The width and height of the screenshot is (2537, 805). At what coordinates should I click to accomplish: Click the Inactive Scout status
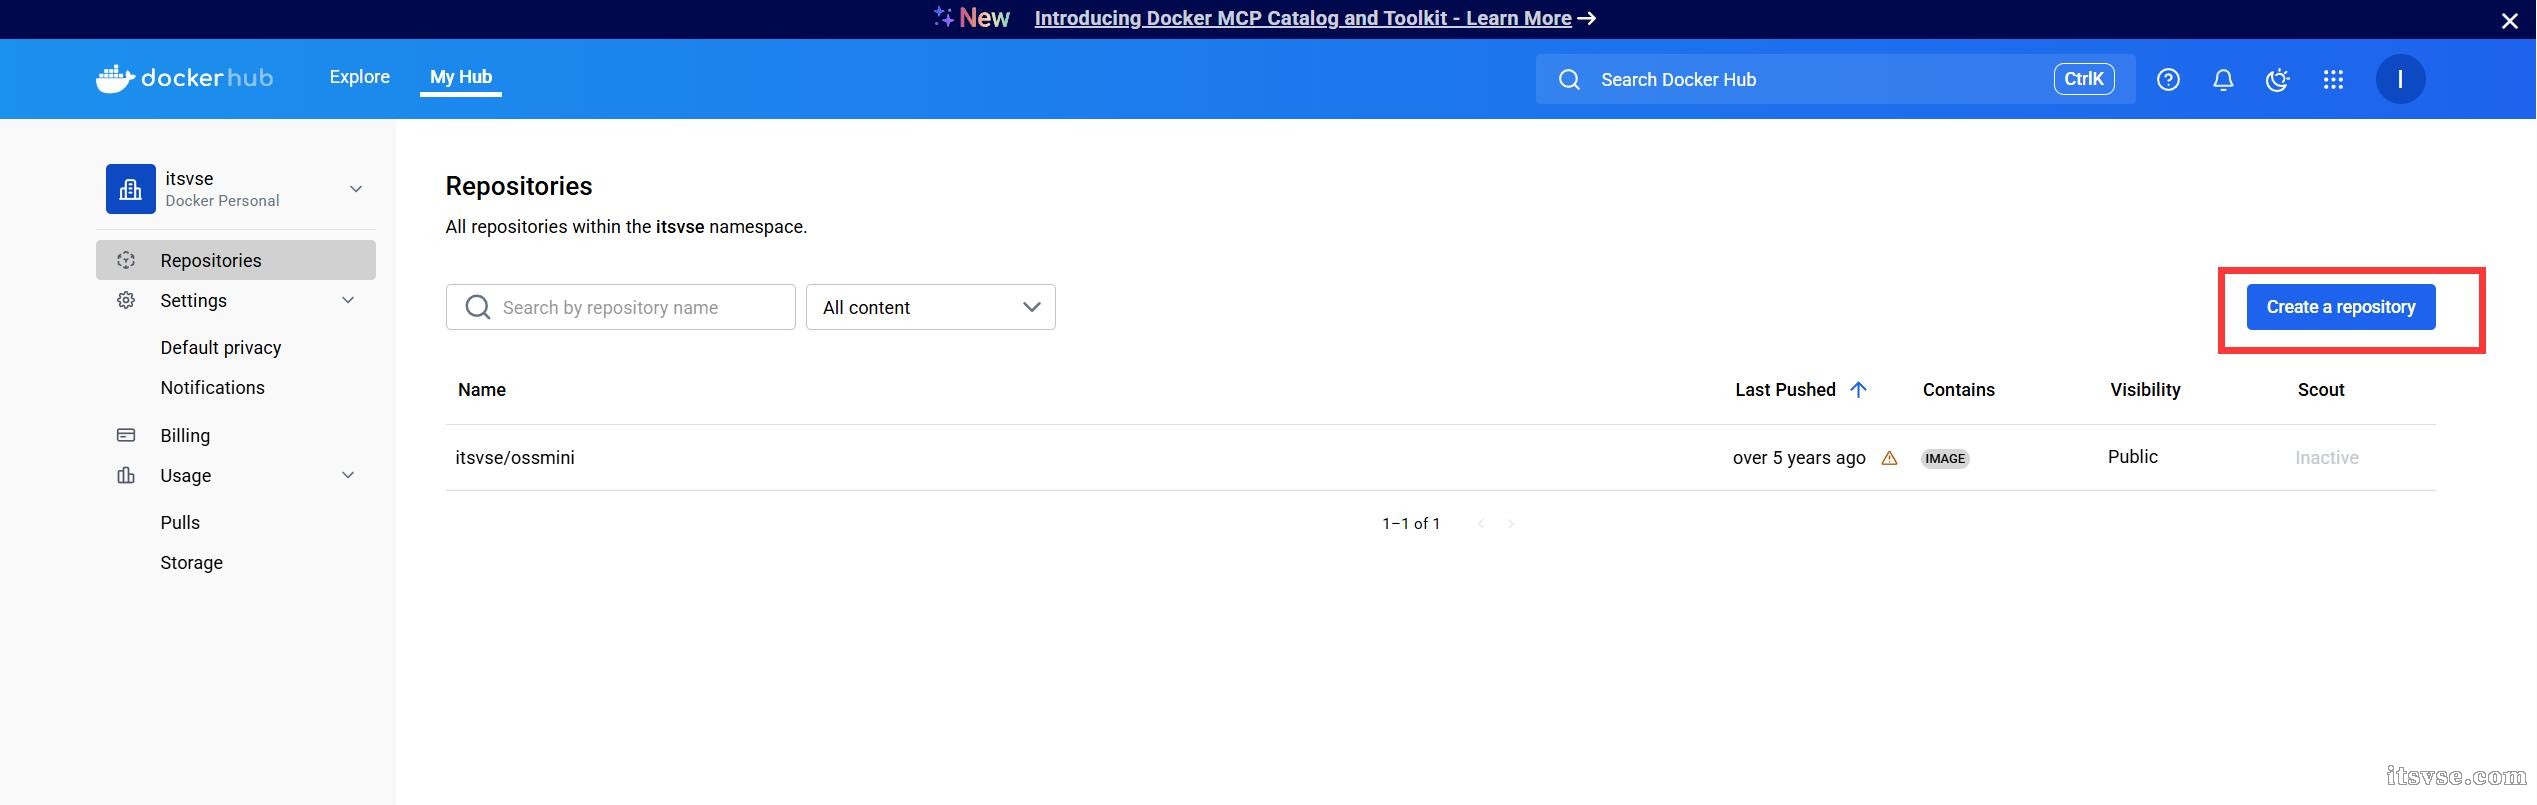2326,458
